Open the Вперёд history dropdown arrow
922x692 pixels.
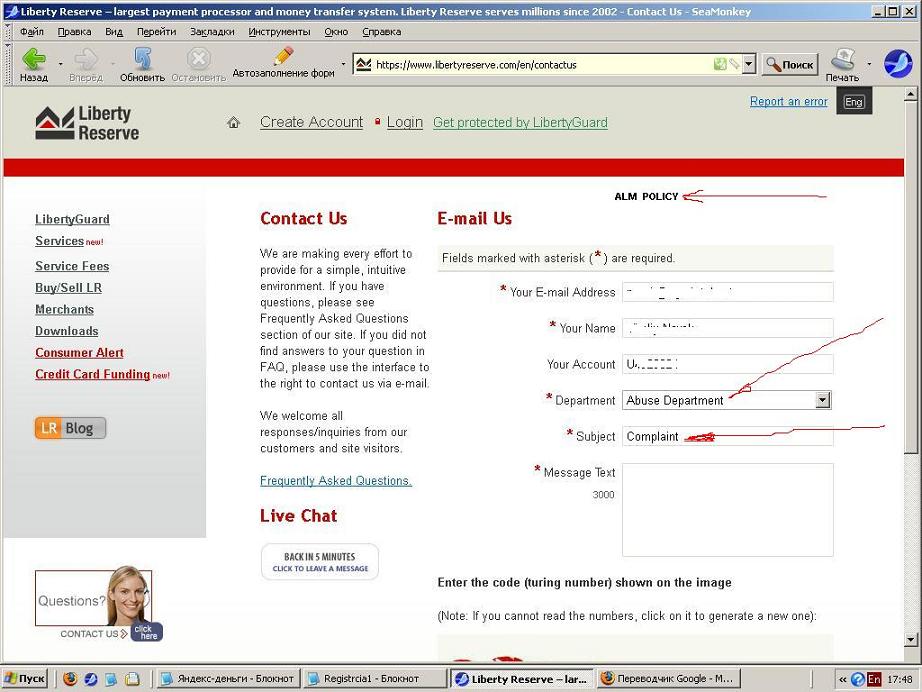112,63
